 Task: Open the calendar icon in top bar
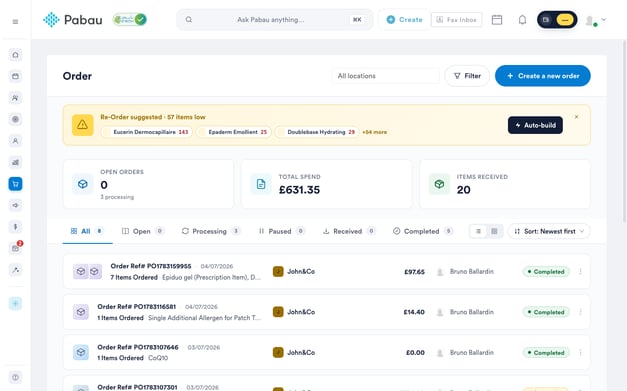497,20
